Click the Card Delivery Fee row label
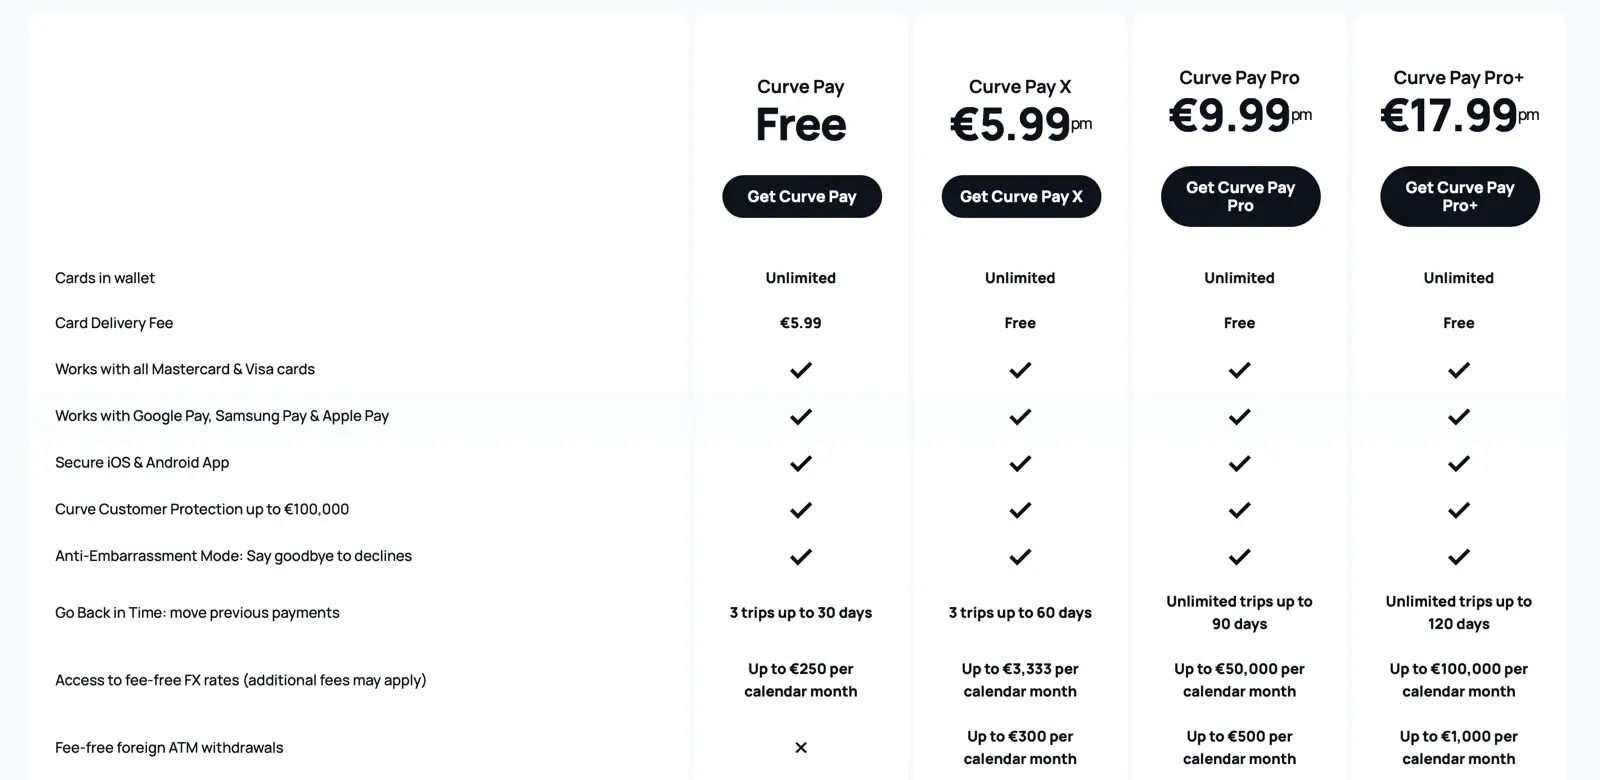The height and width of the screenshot is (780, 1600). [114, 323]
